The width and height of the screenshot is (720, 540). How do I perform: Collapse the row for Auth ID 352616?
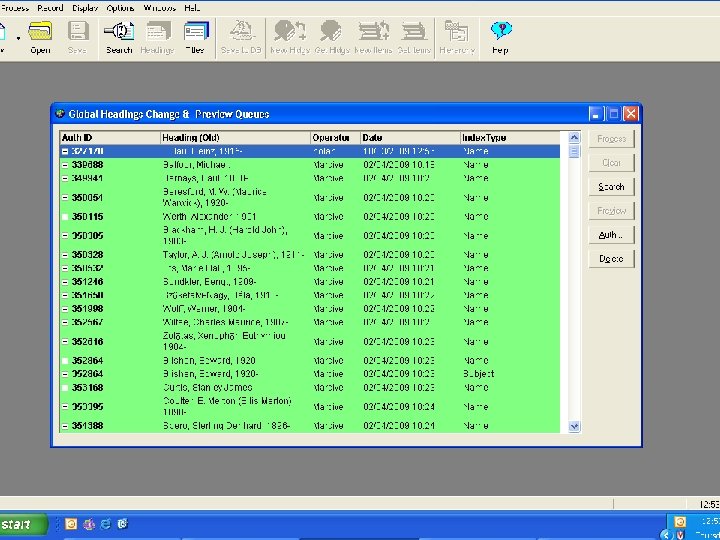pos(65,342)
